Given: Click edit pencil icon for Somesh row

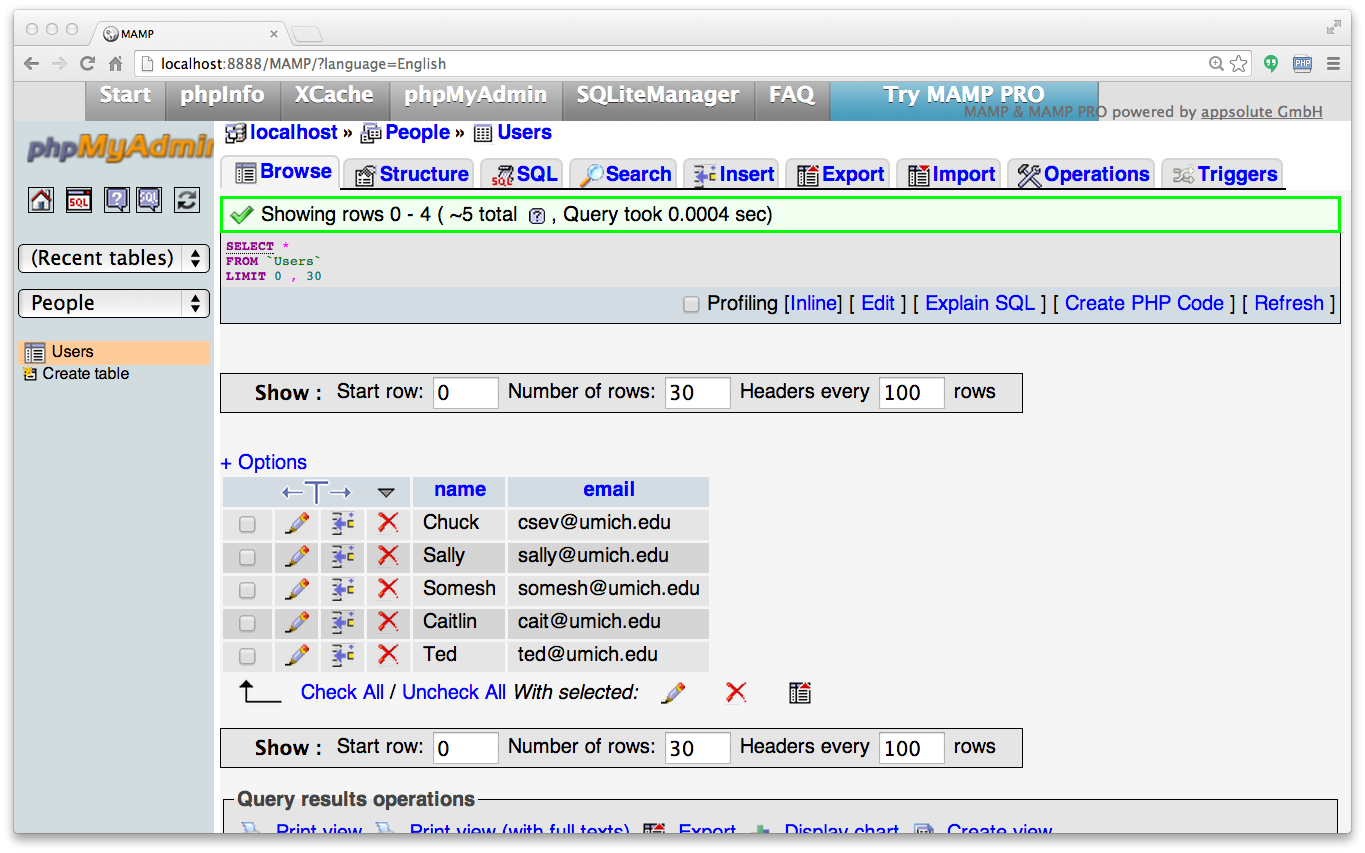Looking at the screenshot, I should (297, 589).
